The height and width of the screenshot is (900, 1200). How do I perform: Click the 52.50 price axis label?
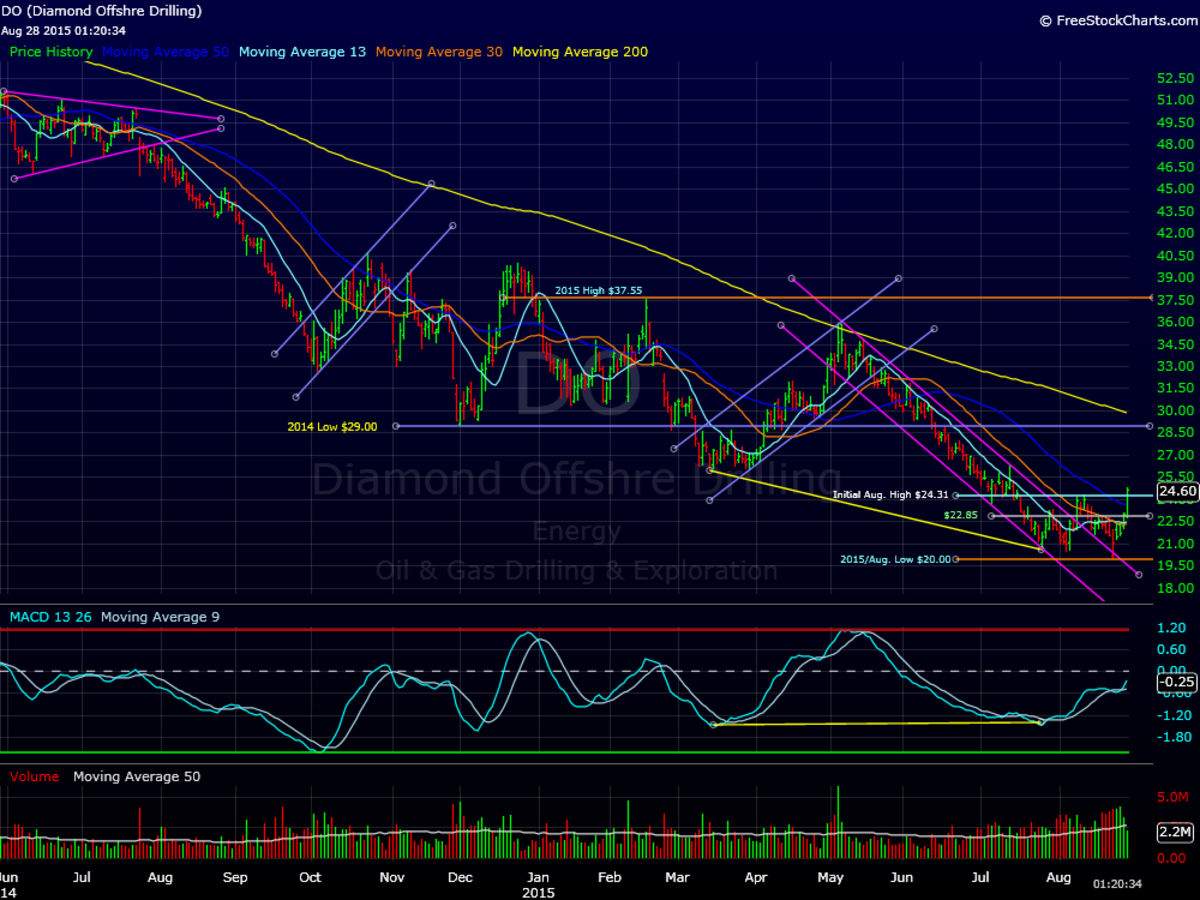(1173, 78)
